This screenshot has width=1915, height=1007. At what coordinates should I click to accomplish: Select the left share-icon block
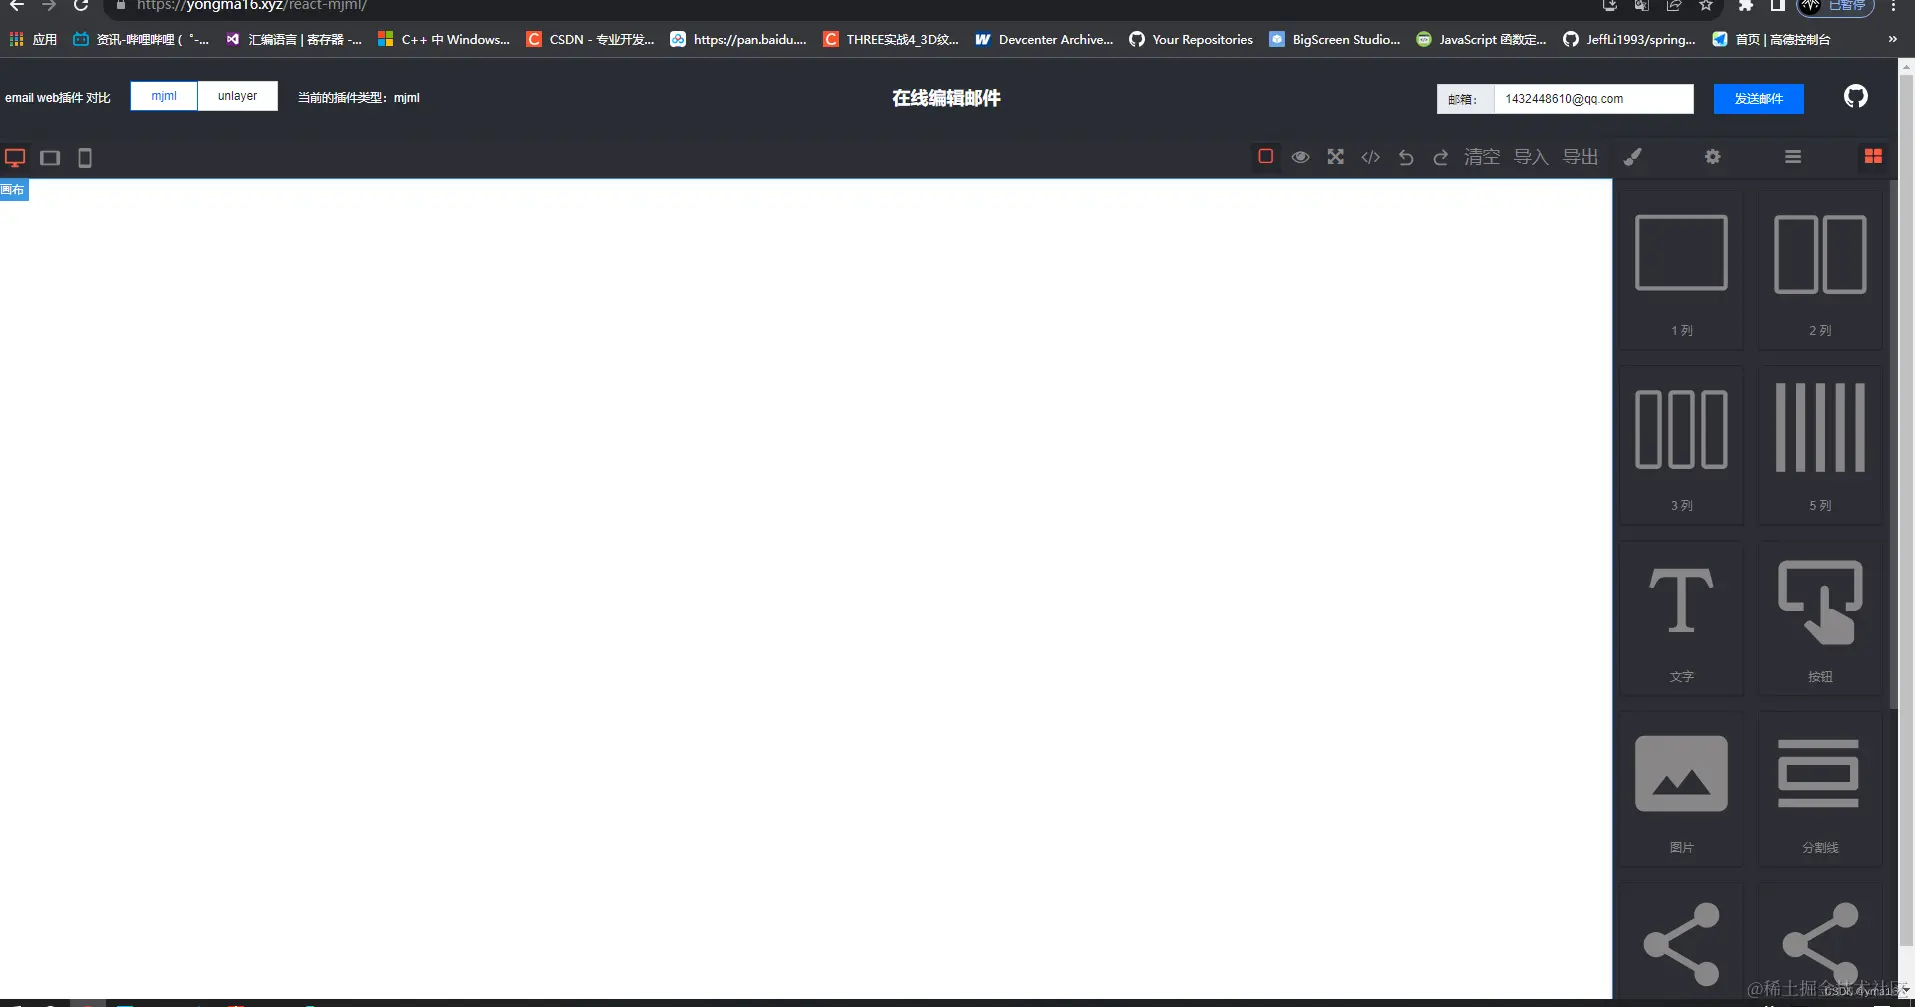(x=1681, y=943)
